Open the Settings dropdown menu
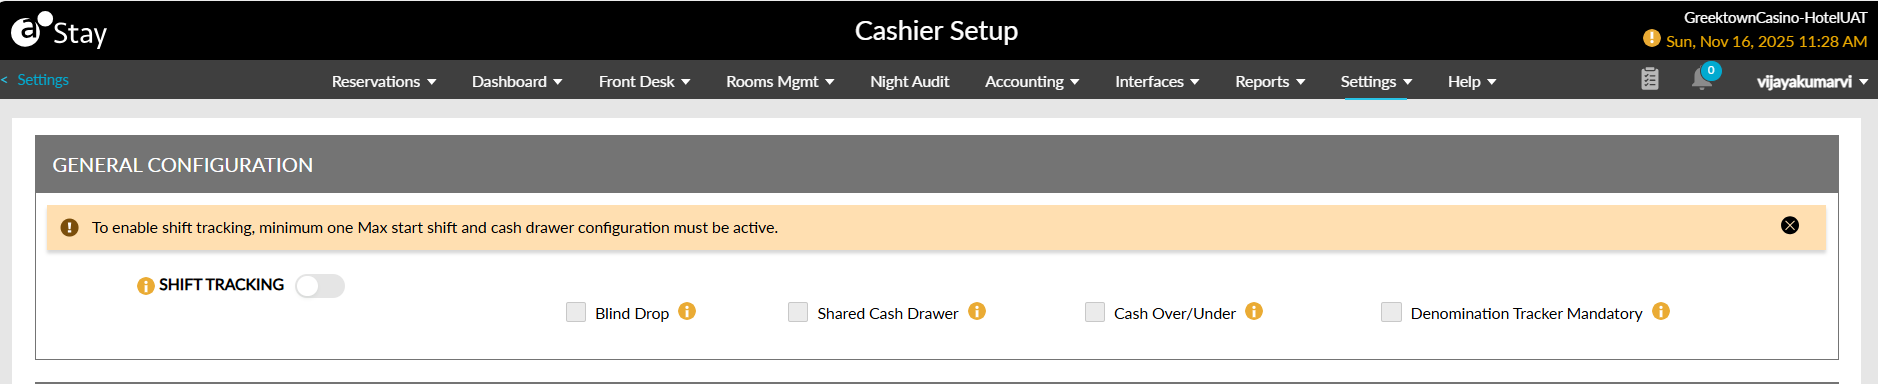This screenshot has width=1878, height=384. pos(1376,81)
